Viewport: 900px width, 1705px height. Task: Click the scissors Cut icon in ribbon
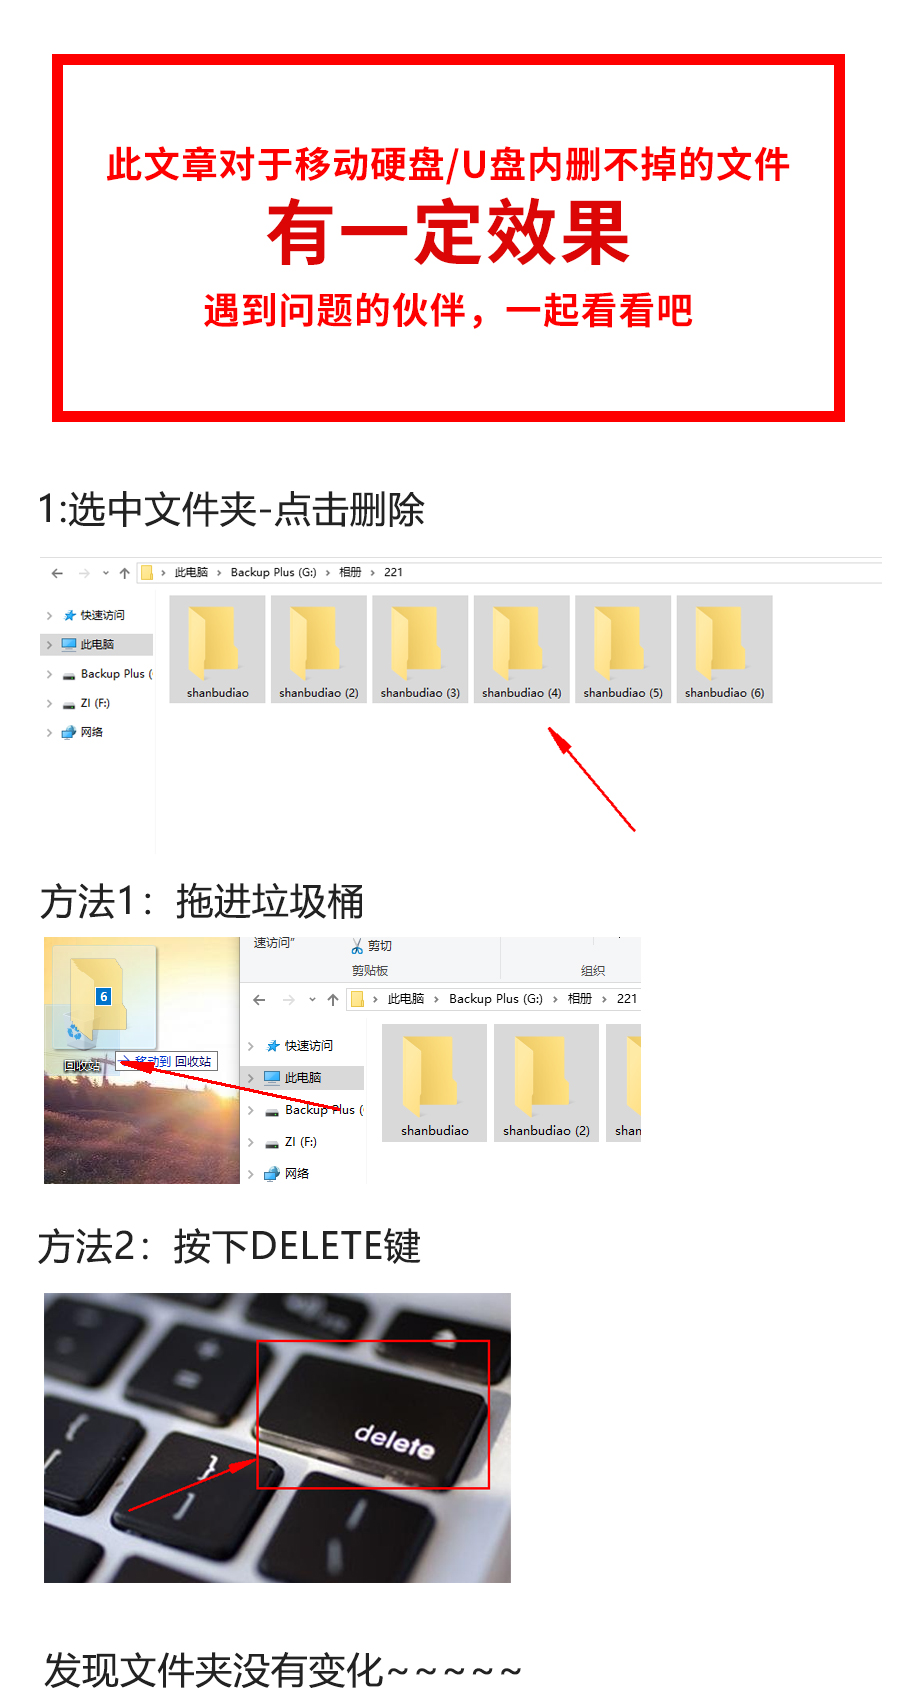tap(357, 946)
